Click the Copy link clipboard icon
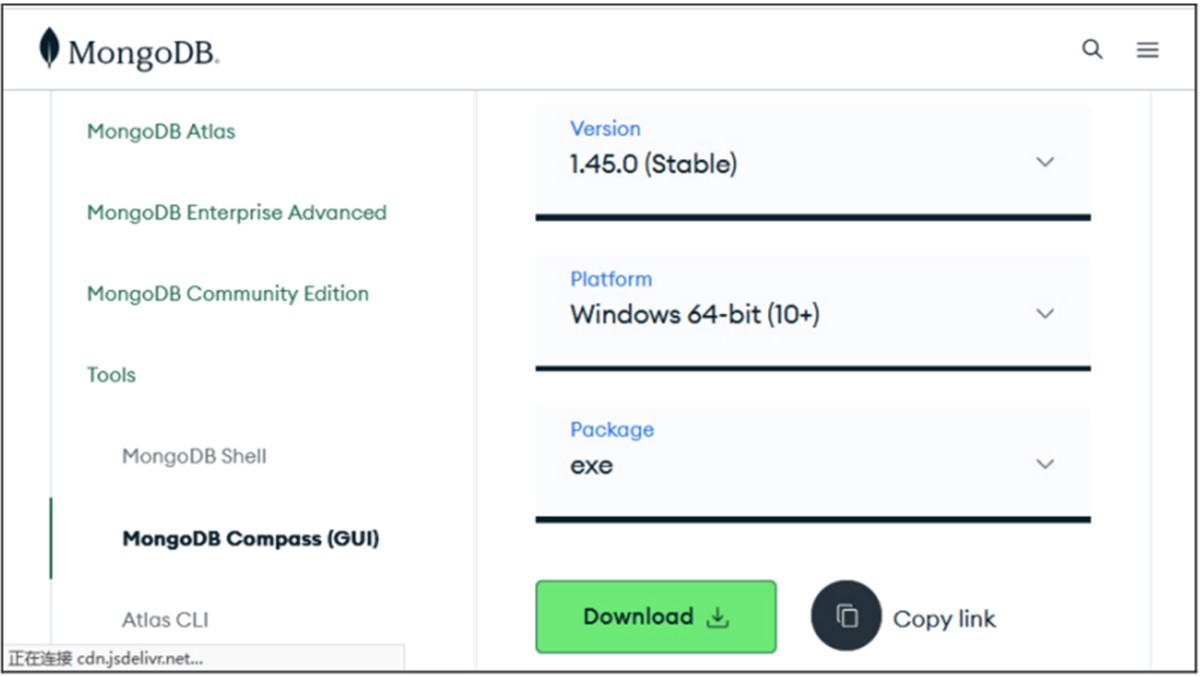This screenshot has width=1200, height=676. click(846, 616)
